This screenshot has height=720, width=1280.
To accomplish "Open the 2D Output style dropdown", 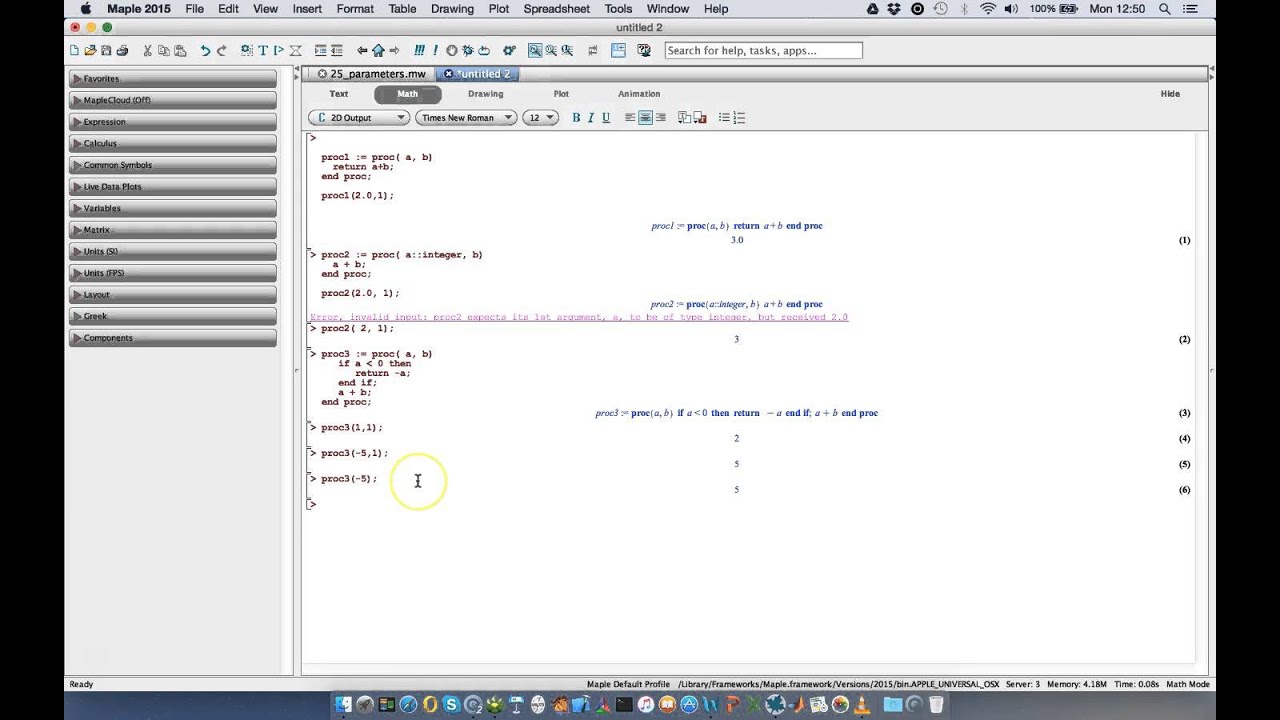I will tap(359, 118).
